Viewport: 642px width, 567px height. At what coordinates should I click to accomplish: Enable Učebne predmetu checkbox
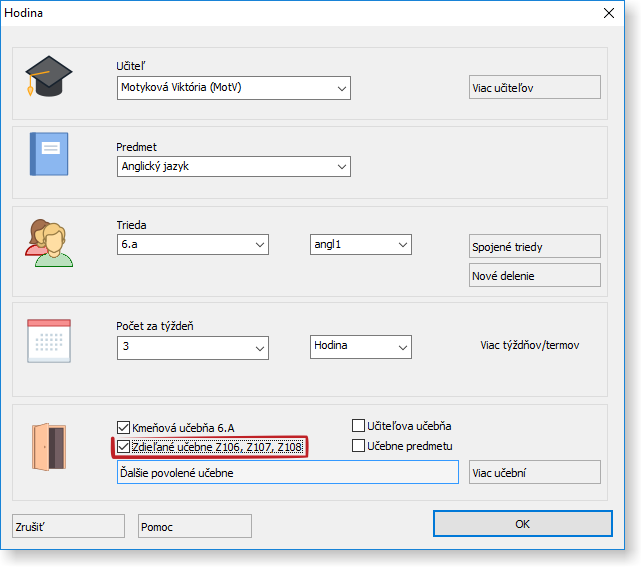coord(359,446)
